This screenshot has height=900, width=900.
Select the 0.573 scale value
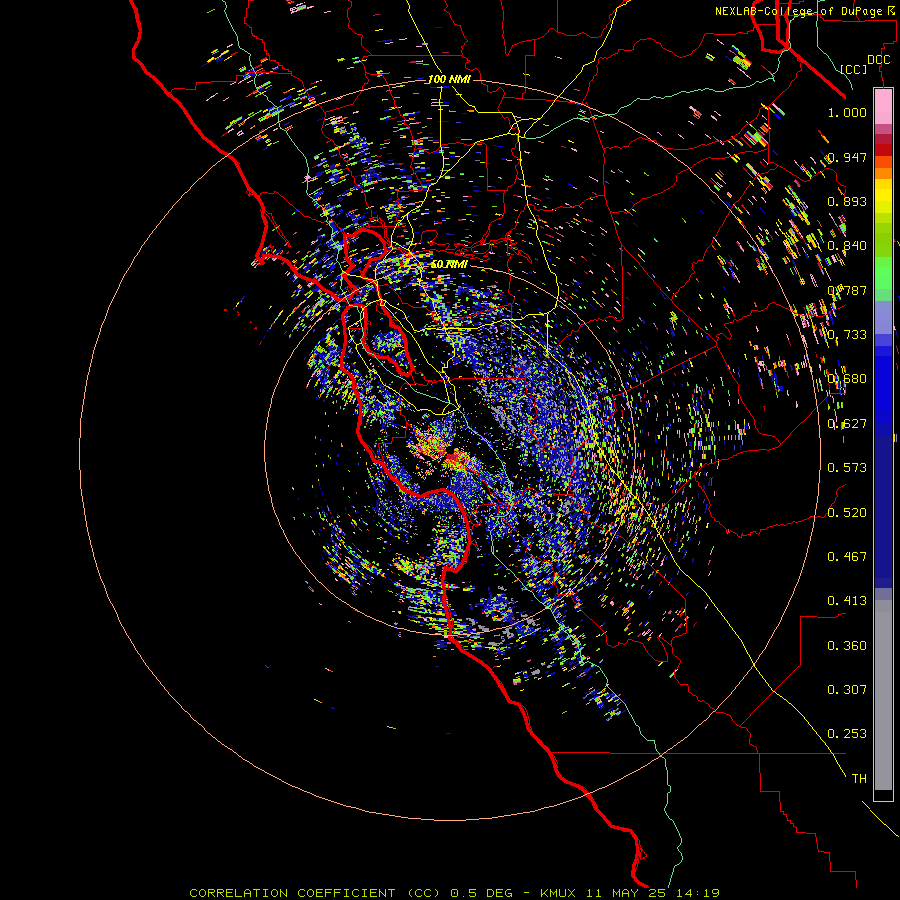(847, 468)
